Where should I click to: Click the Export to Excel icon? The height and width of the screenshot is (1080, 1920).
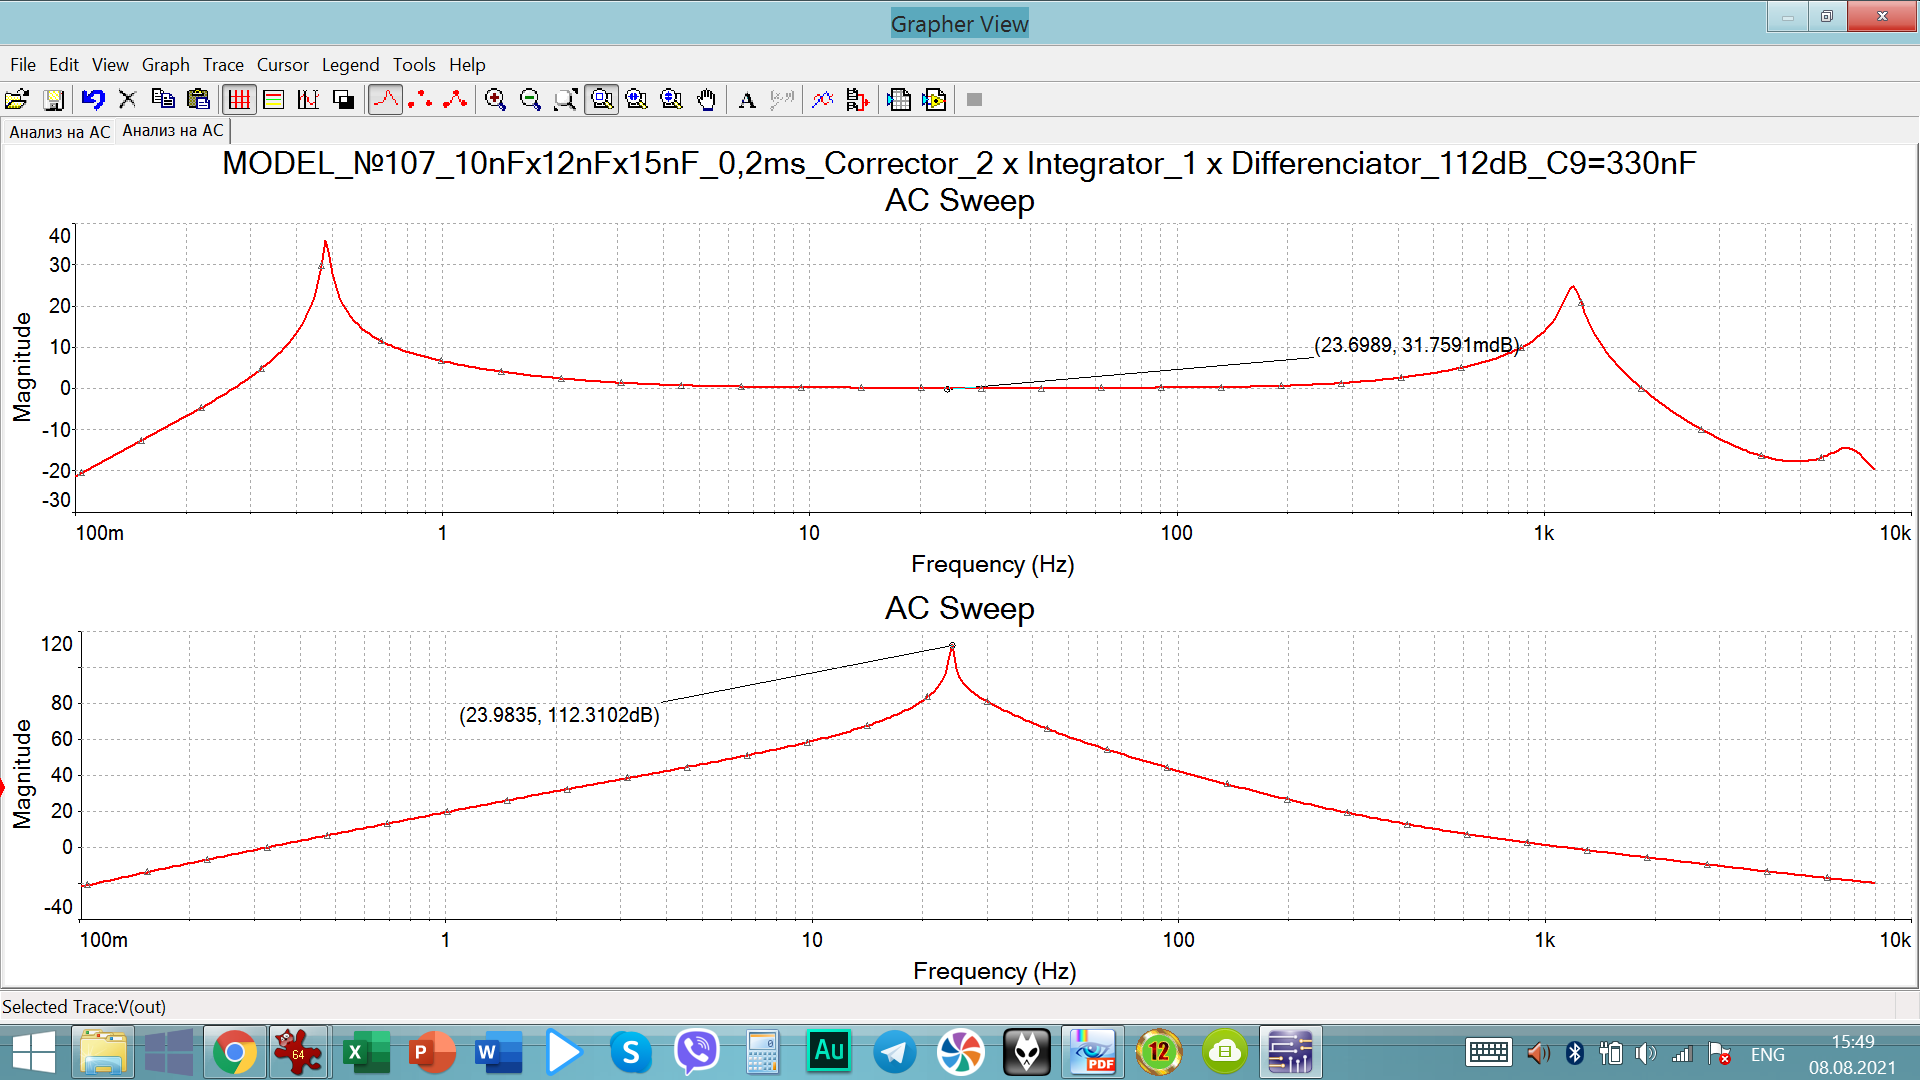click(x=899, y=99)
